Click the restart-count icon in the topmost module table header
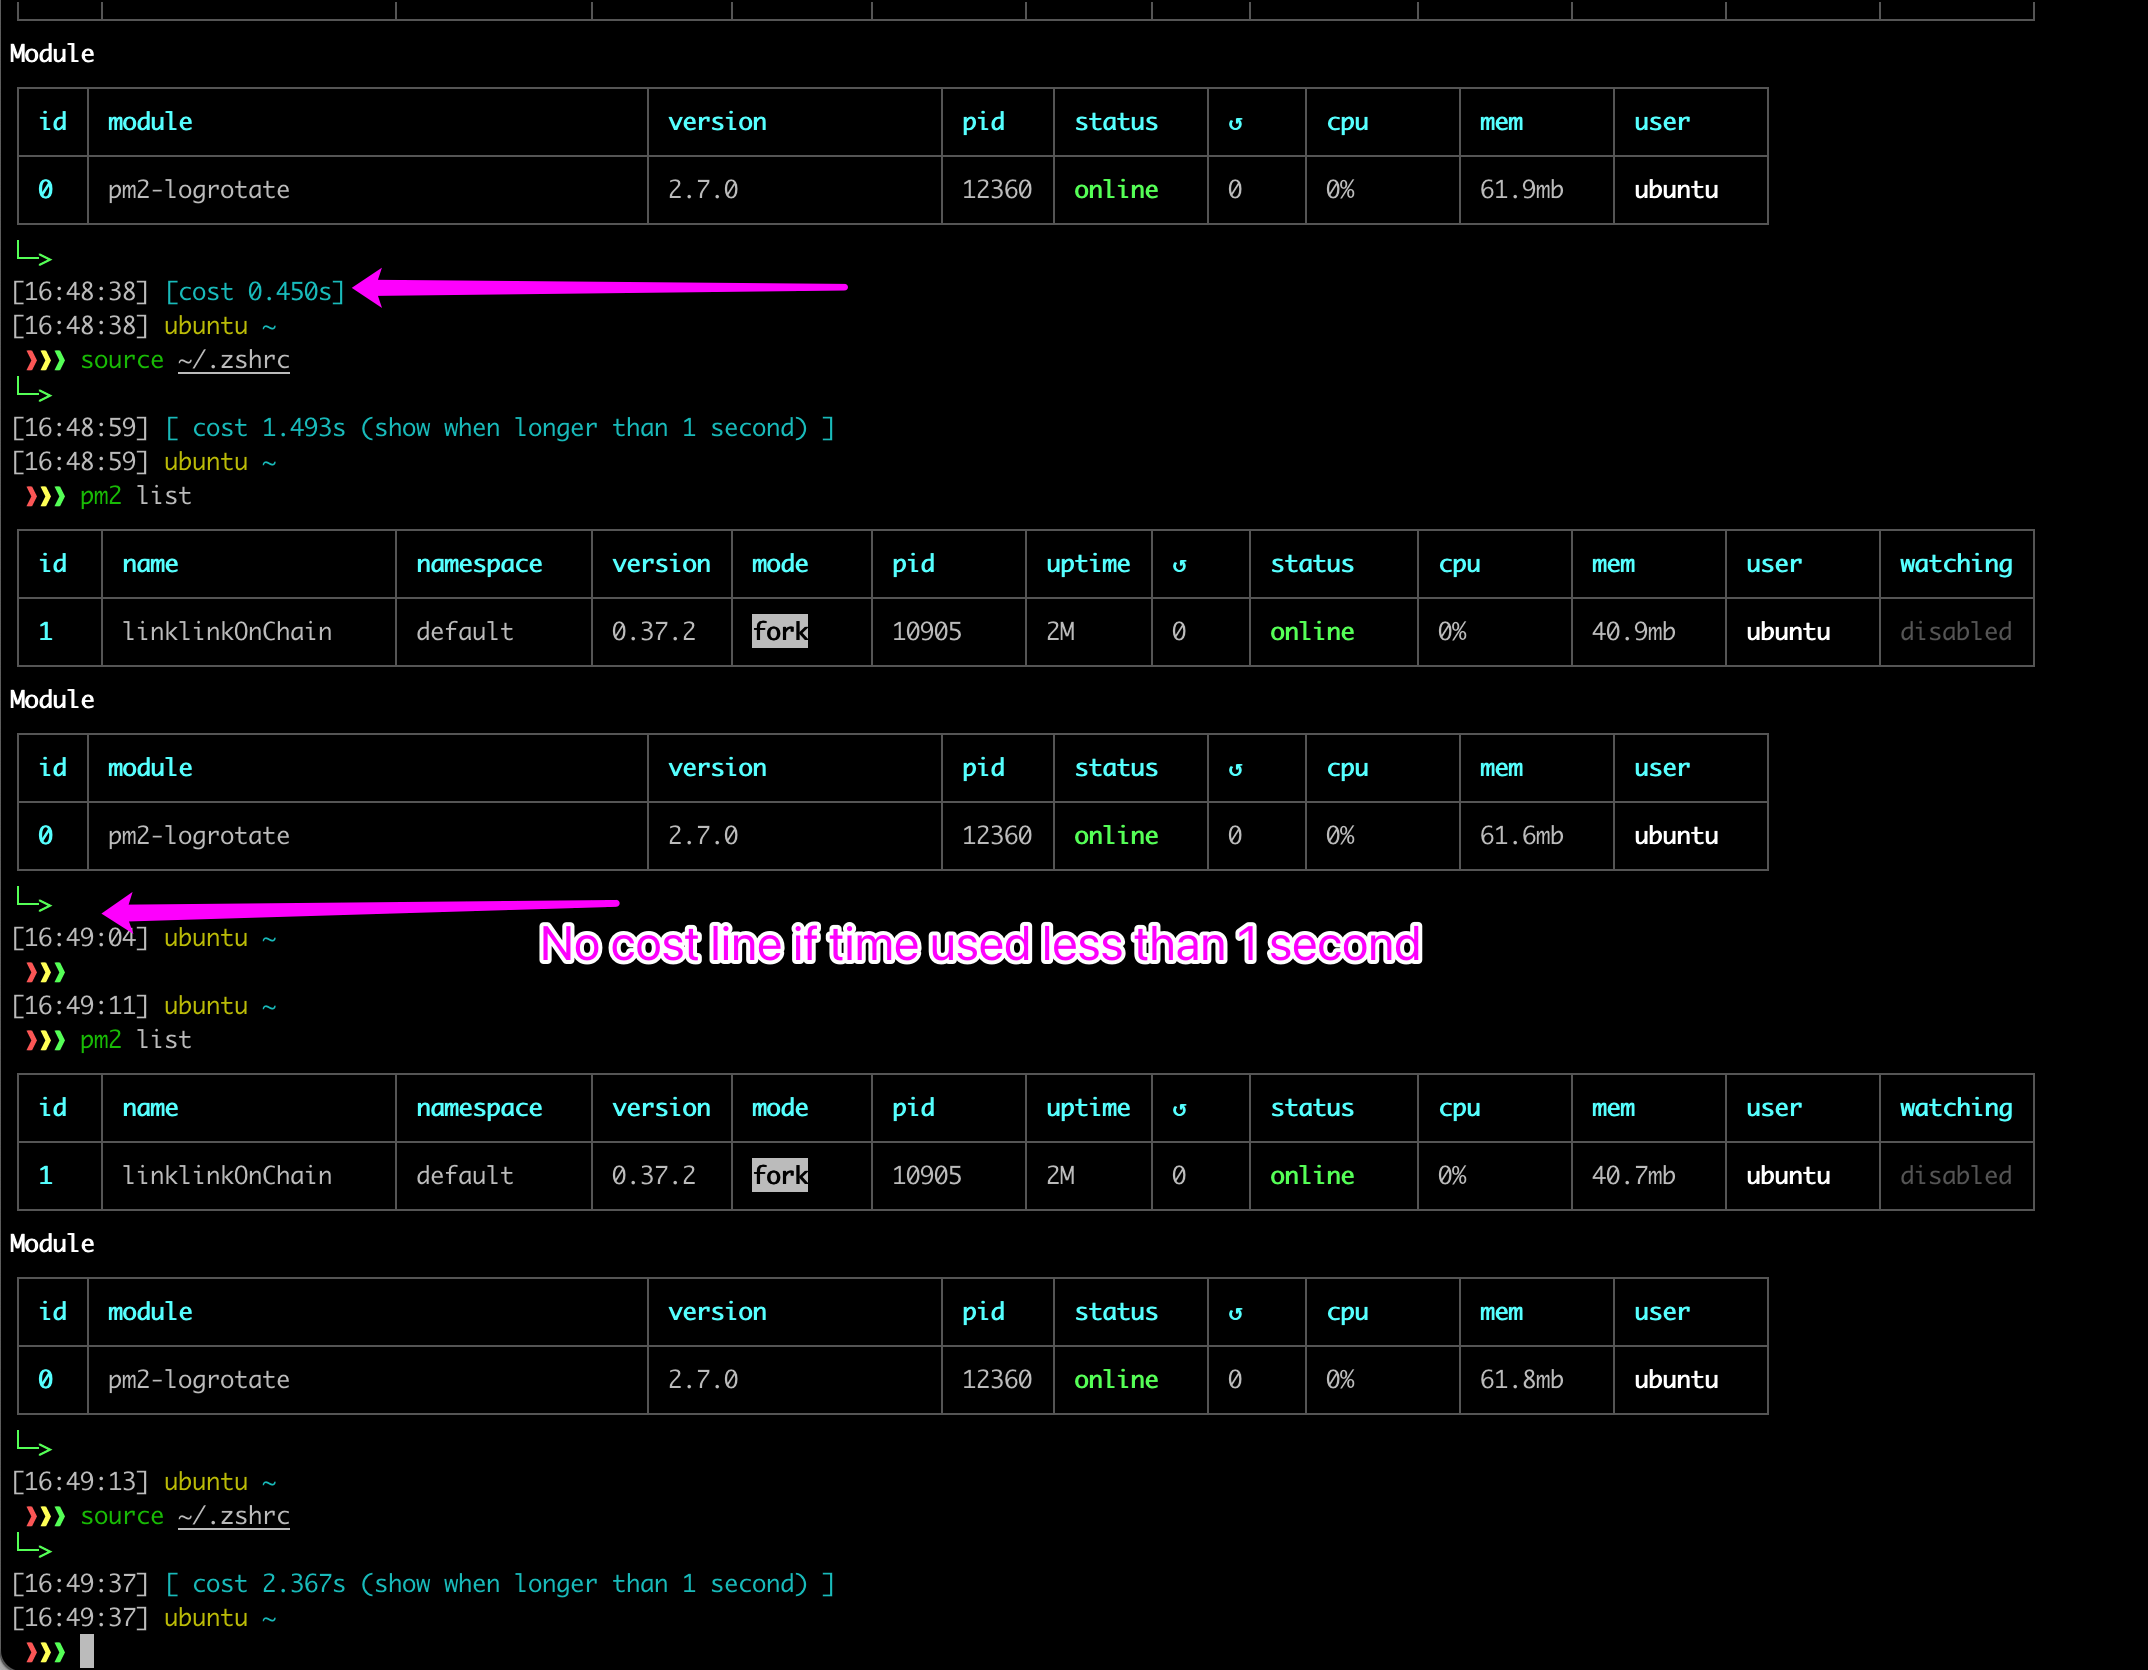 coord(1235,123)
